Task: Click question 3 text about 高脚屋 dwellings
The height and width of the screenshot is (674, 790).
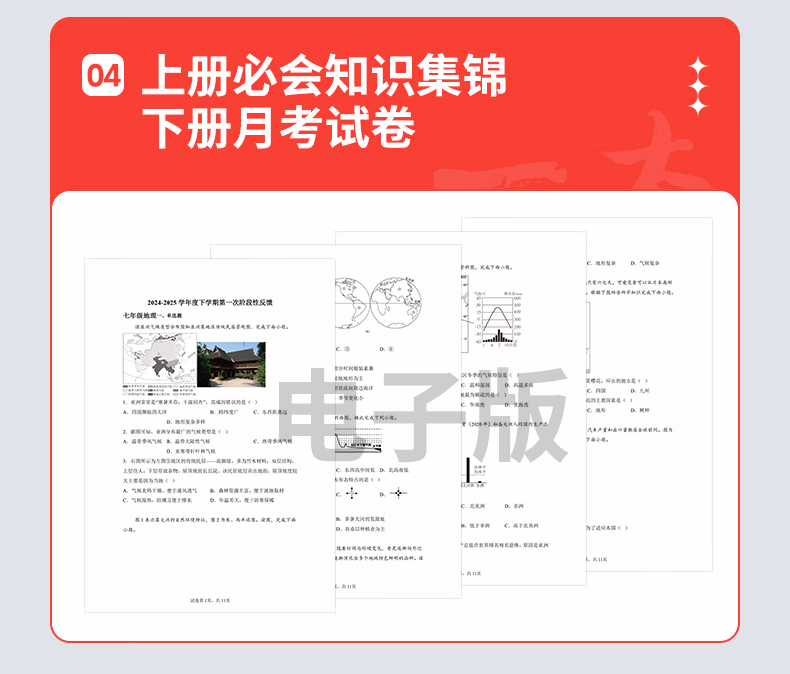Action: tap(210, 470)
